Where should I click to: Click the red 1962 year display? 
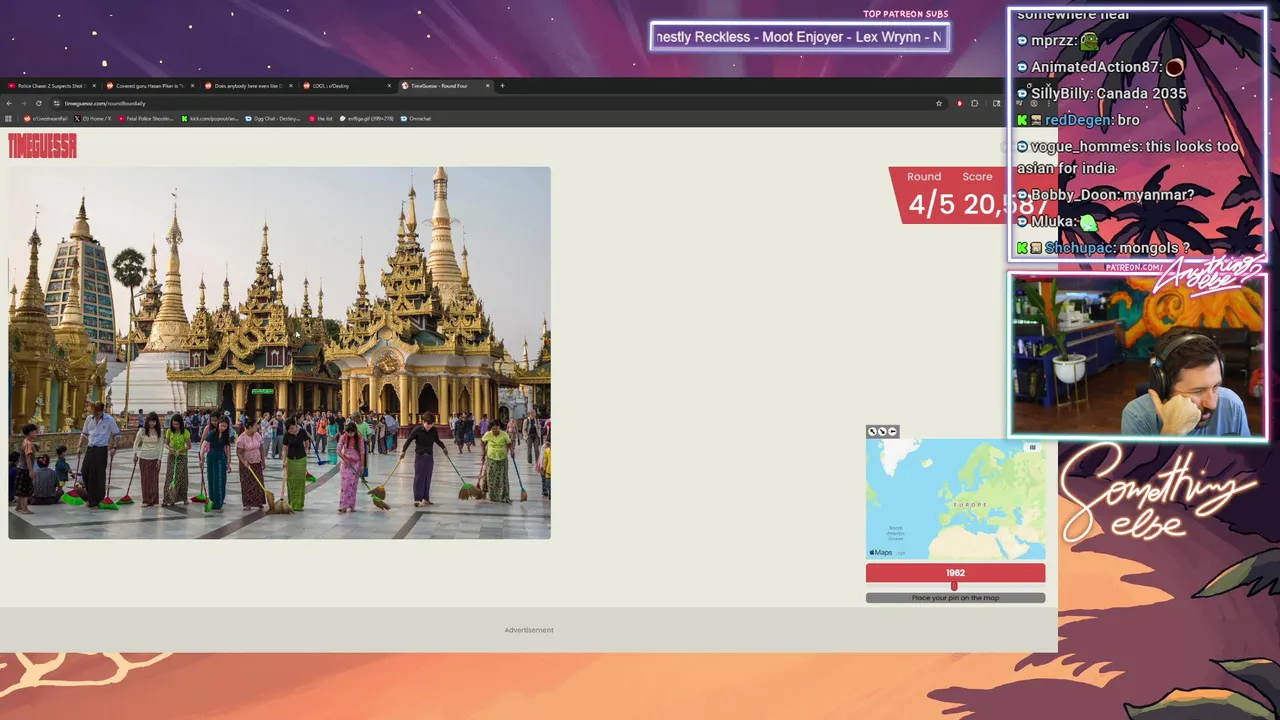(955, 573)
